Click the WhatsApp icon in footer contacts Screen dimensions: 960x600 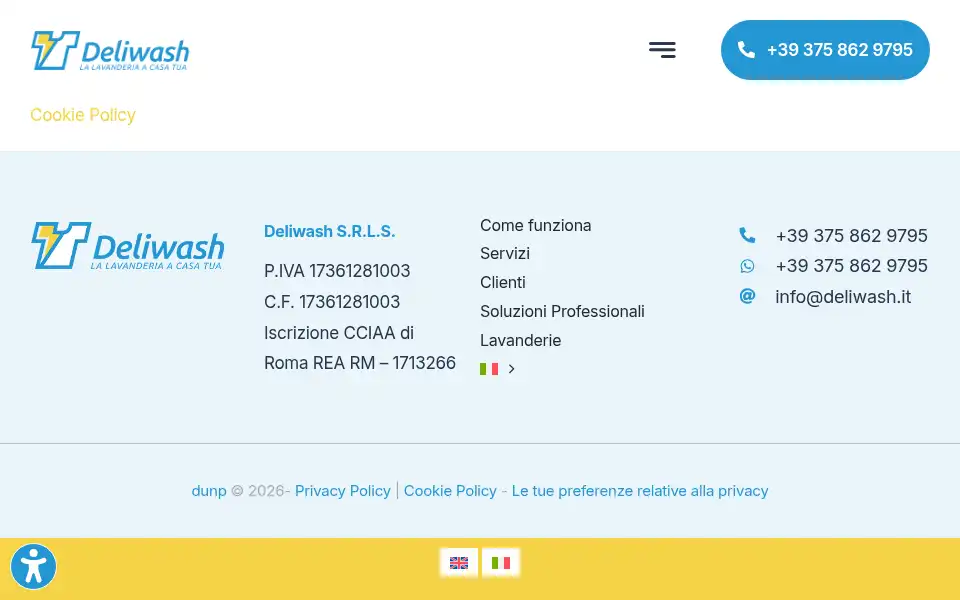point(747,266)
